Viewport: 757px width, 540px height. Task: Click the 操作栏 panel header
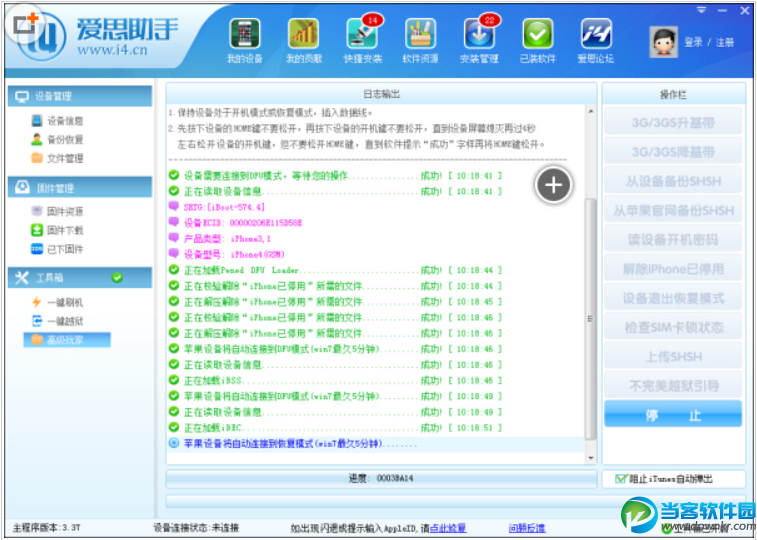673,94
